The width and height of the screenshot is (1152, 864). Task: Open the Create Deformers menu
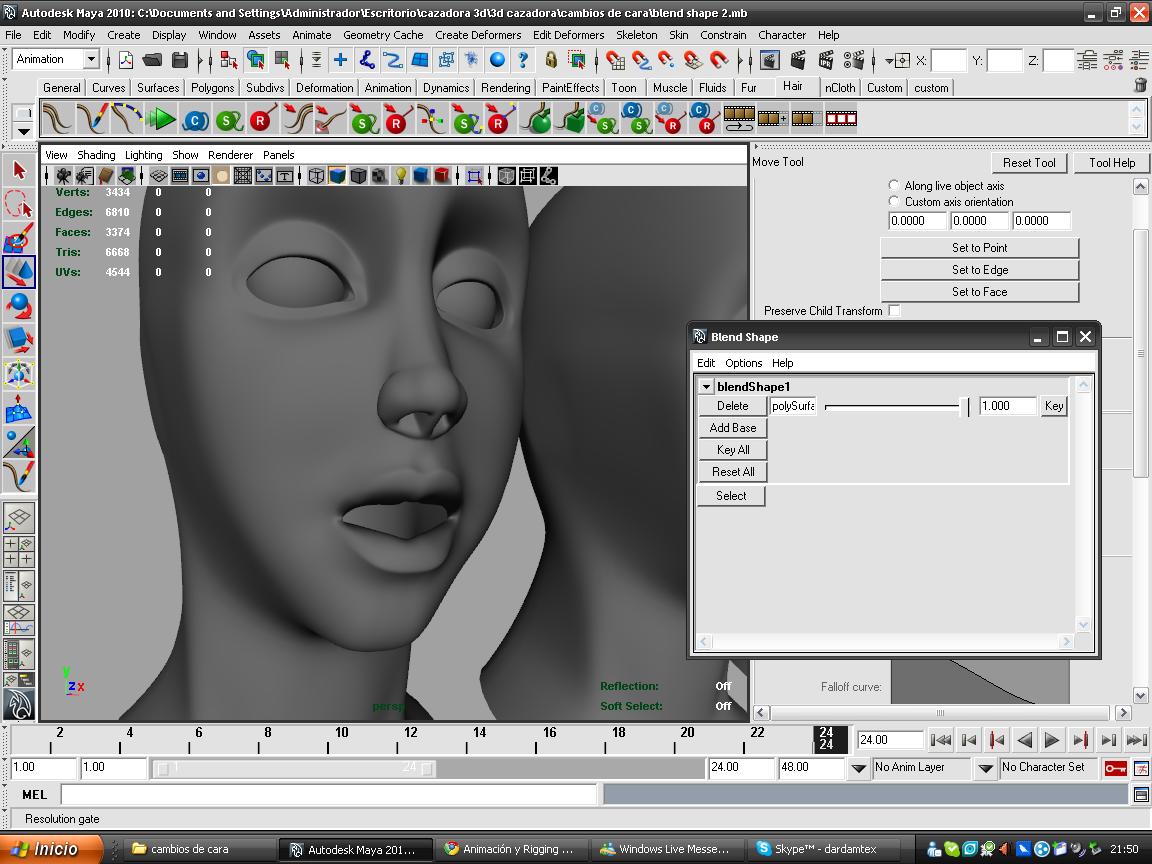[477, 35]
